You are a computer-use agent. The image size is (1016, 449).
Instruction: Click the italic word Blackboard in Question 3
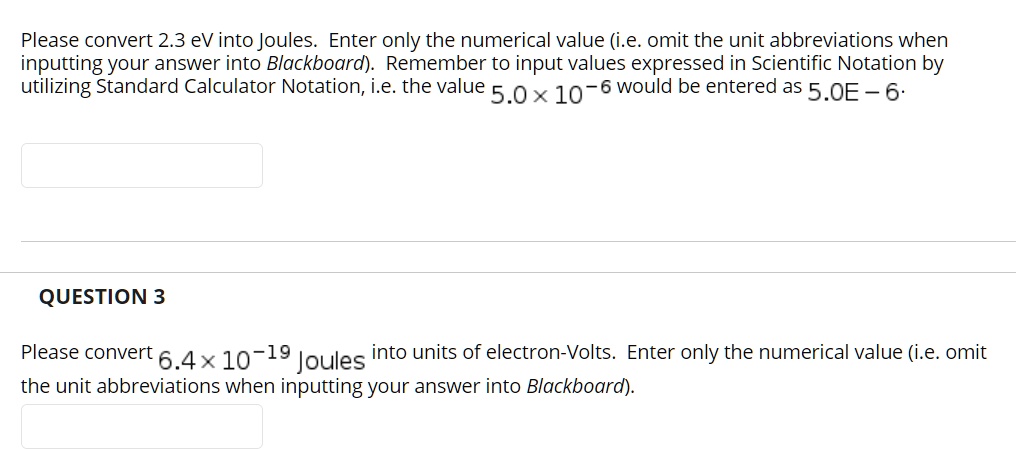576,387
